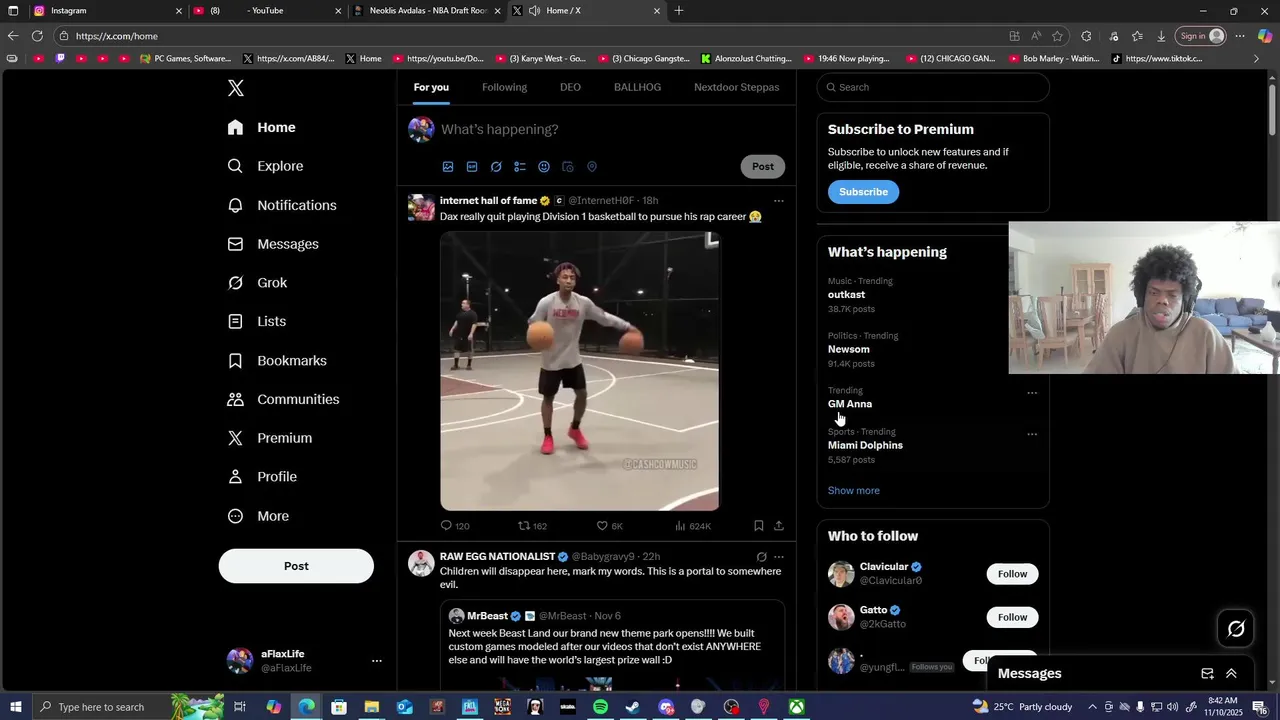This screenshot has height=720, width=1280.
Task: Open account menu next to aFlaxLife
Action: (377, 661)
